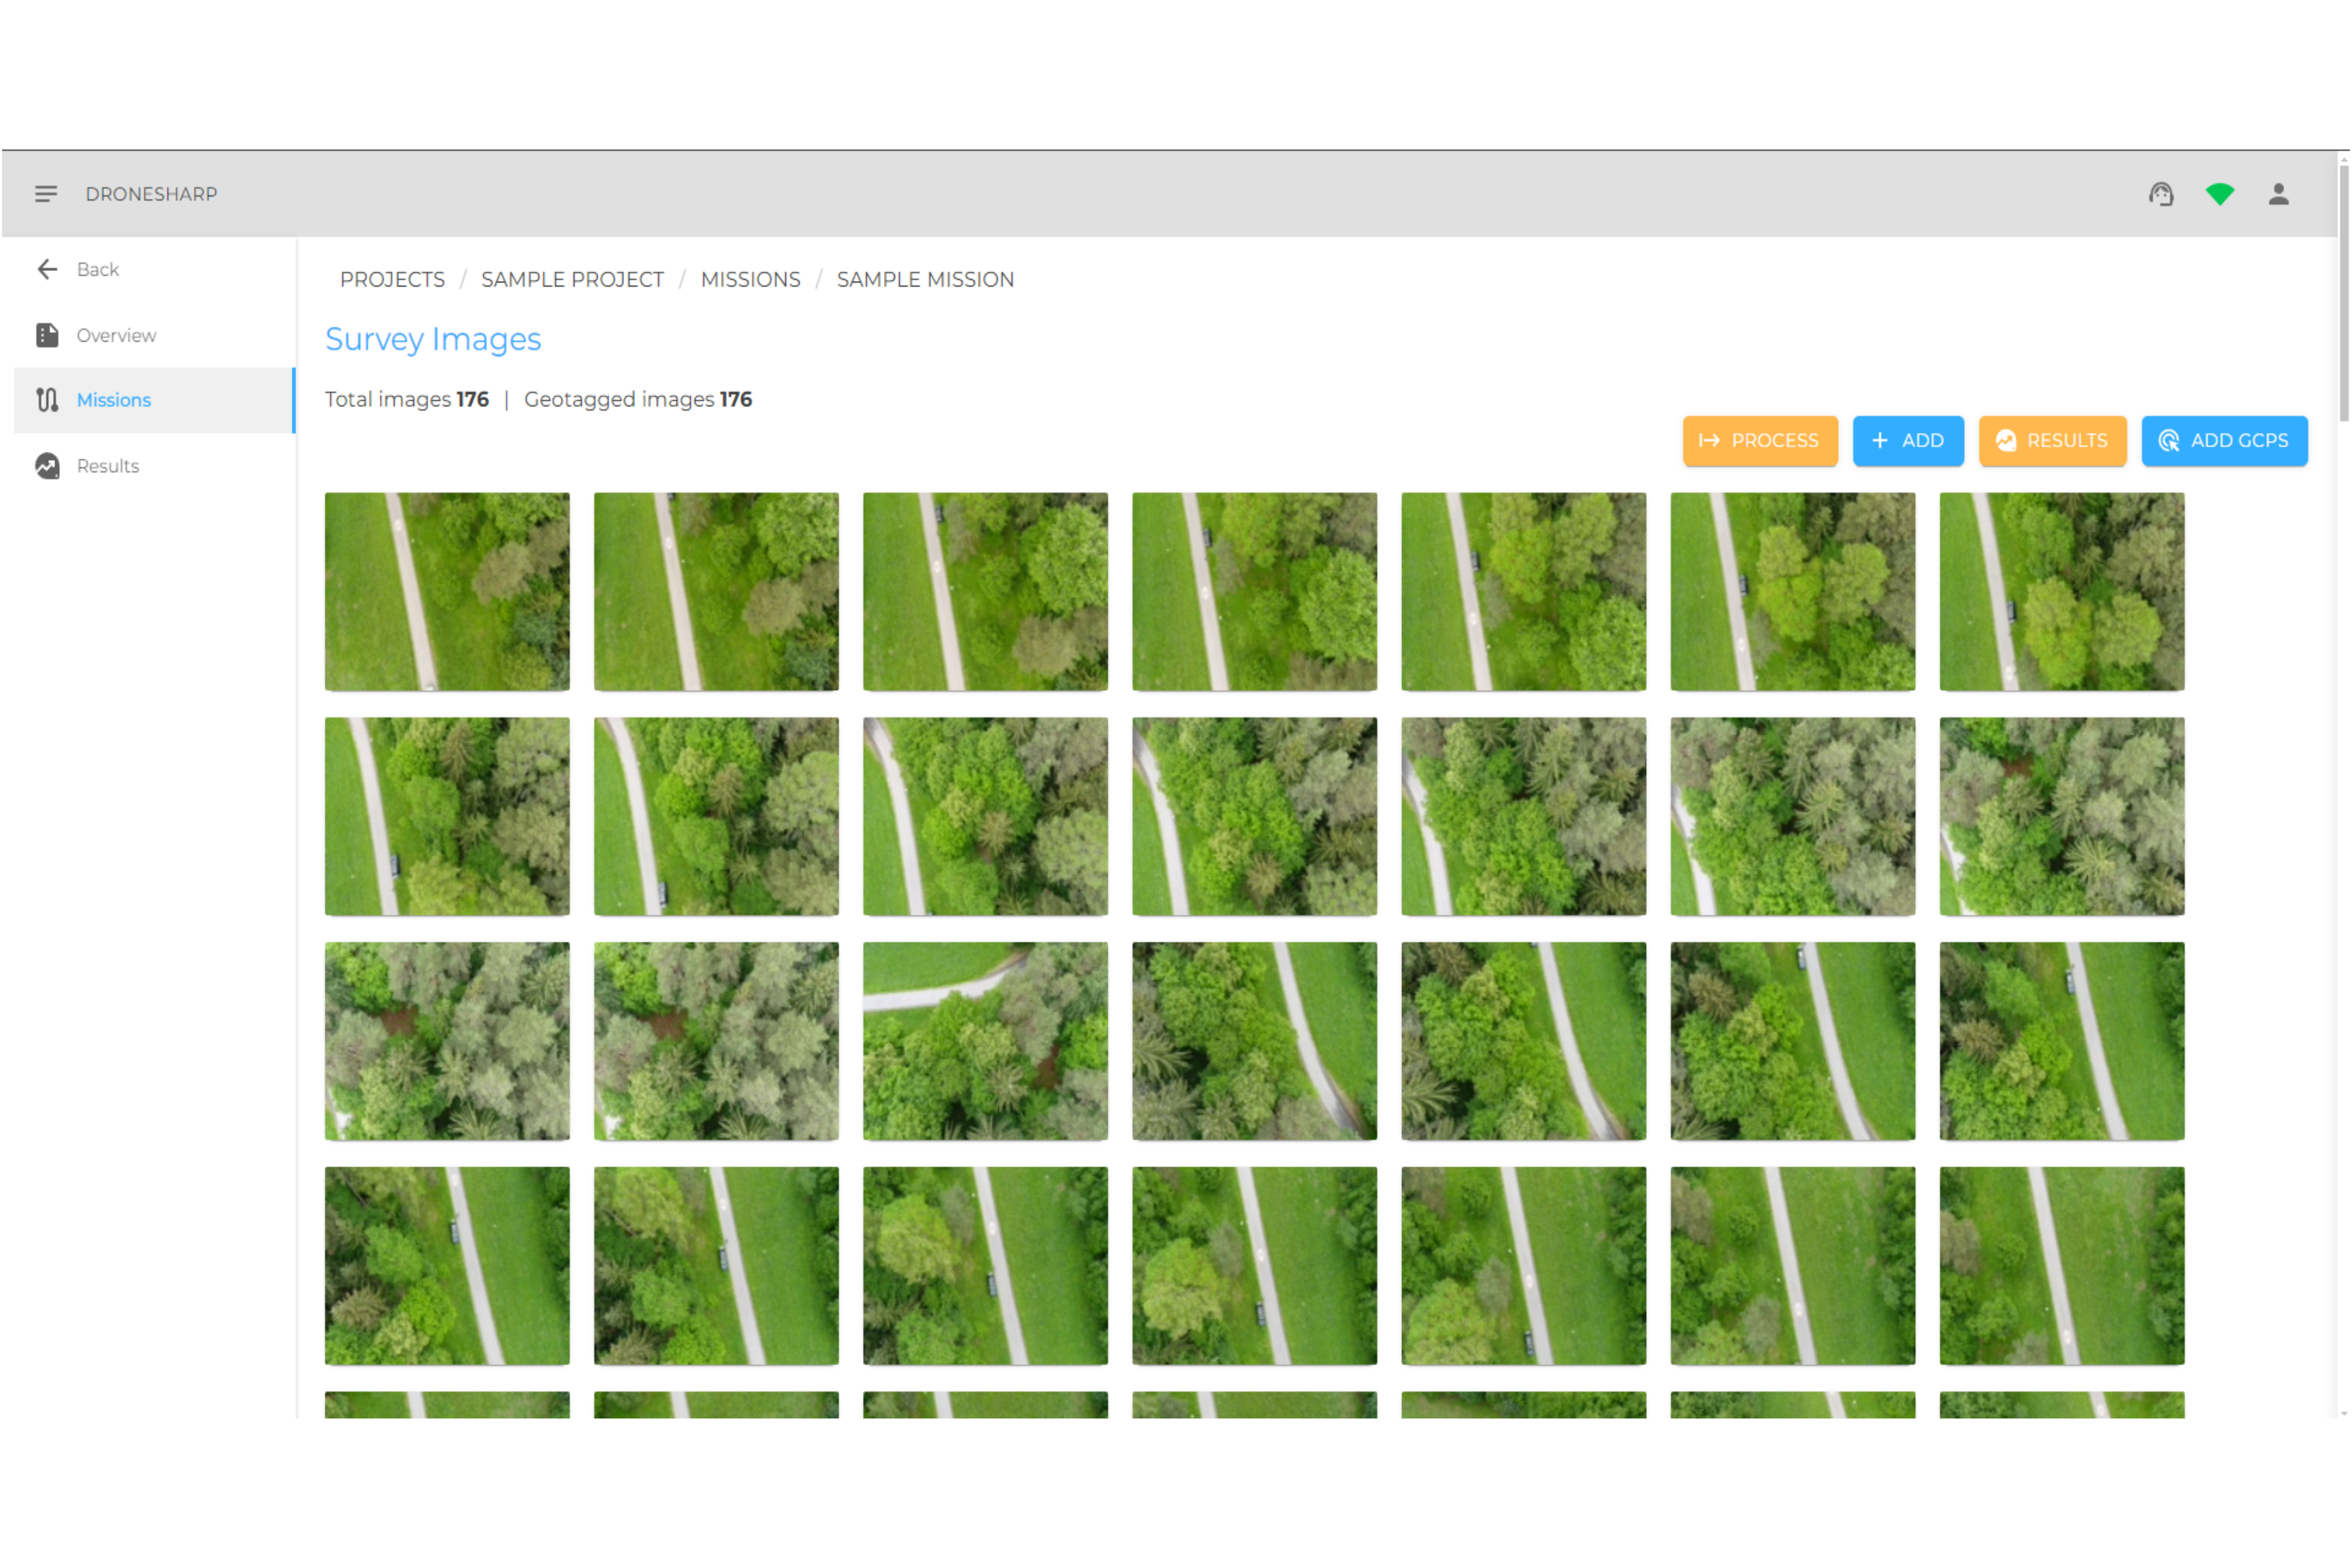Open second thumbnail in the second row

tap(716, 816)
